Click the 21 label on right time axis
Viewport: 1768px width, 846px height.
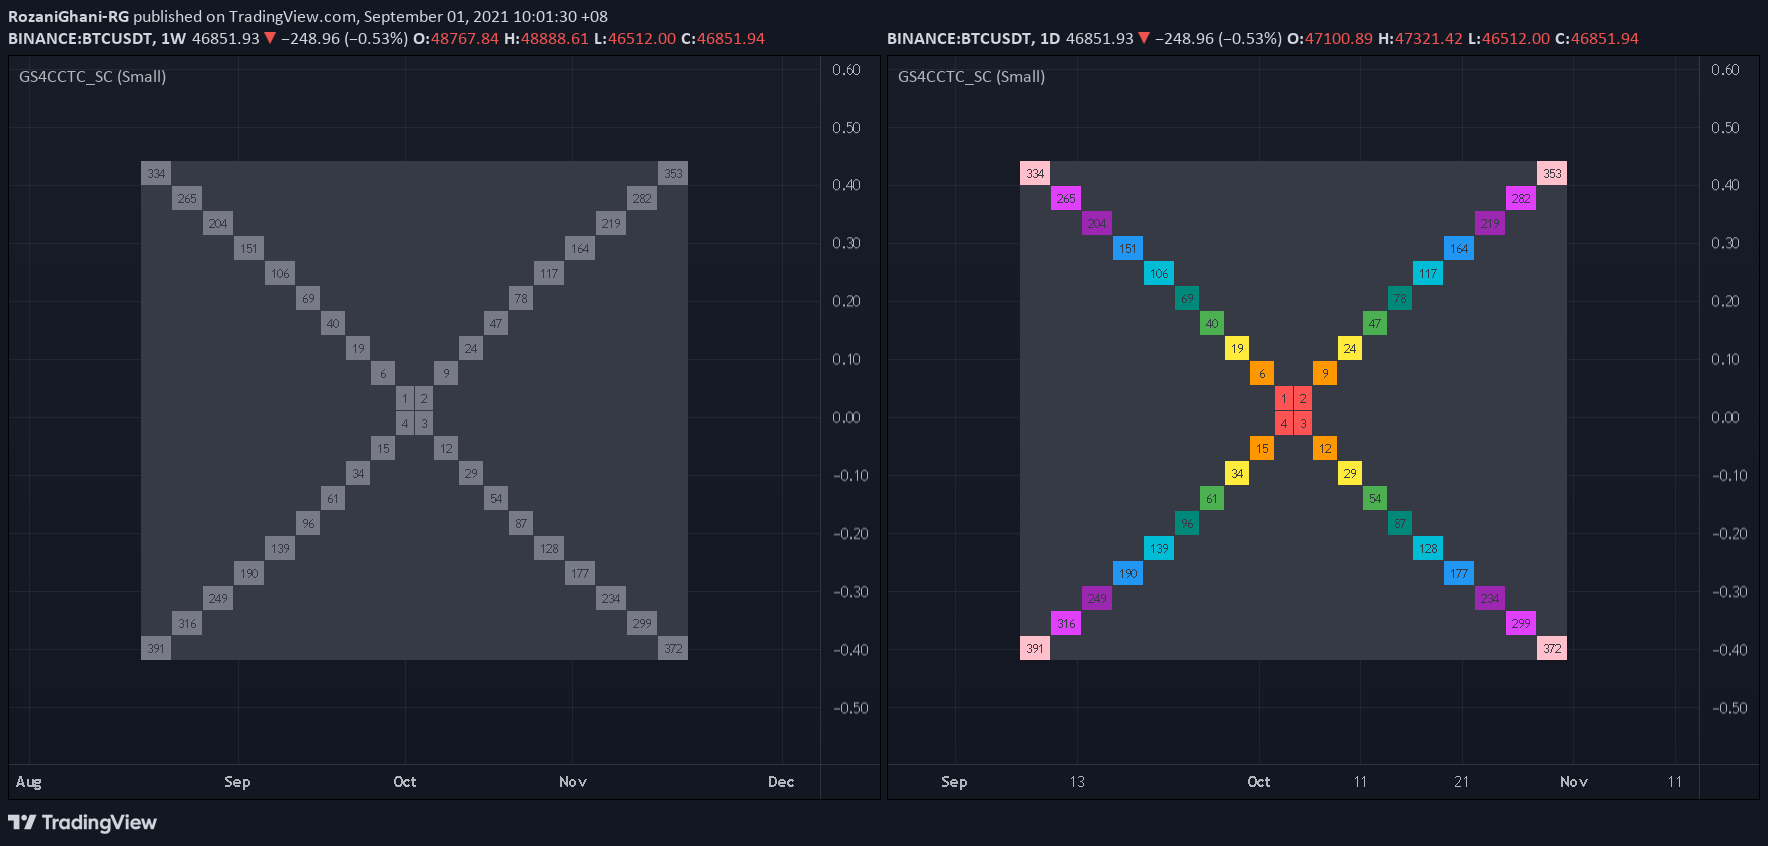1462,782
